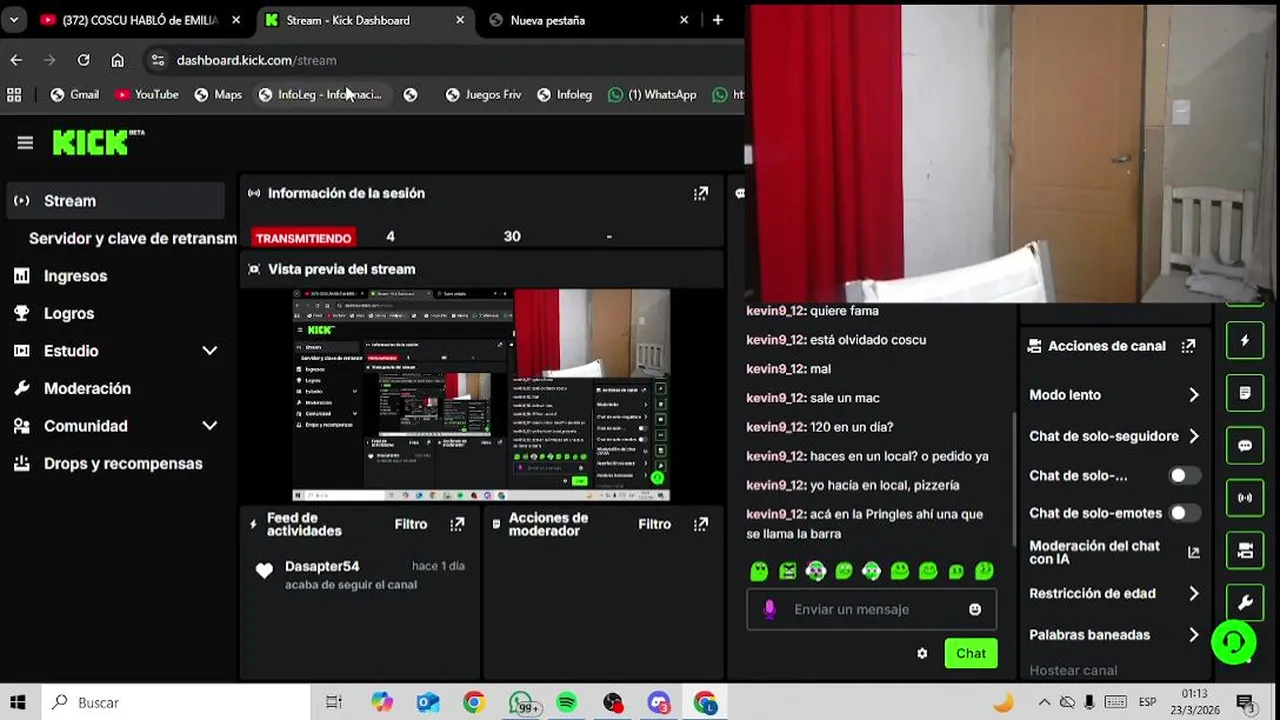Click the broadcast signal sidebar icon
1280x720 pixels.
(x=1245, y=497)
